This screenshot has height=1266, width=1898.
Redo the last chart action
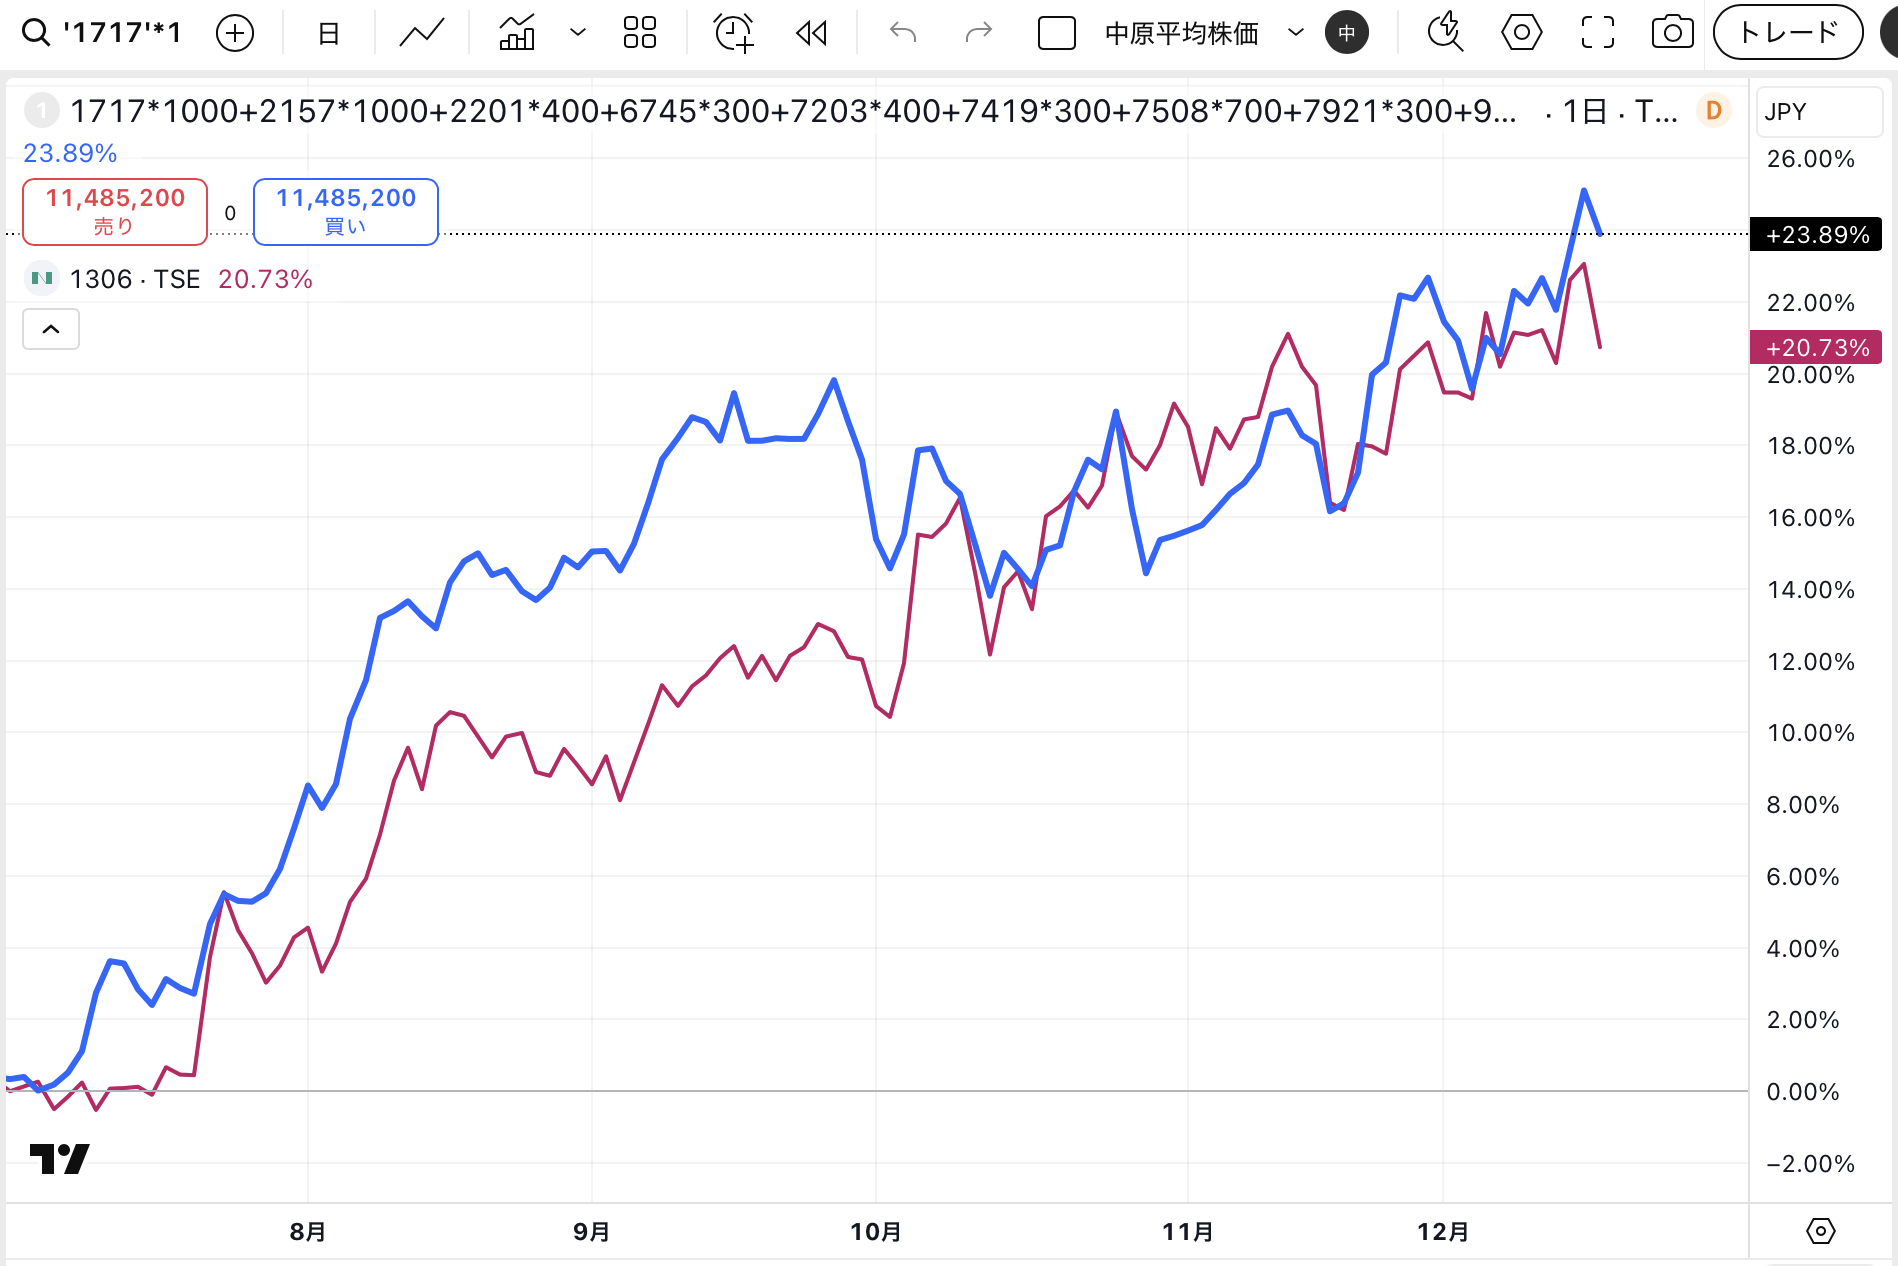[x=978, y=33]
